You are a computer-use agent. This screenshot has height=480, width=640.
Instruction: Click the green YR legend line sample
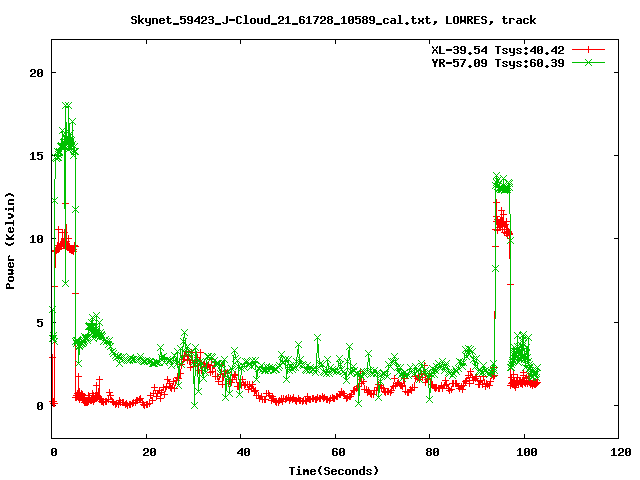(x=588, y=62)
